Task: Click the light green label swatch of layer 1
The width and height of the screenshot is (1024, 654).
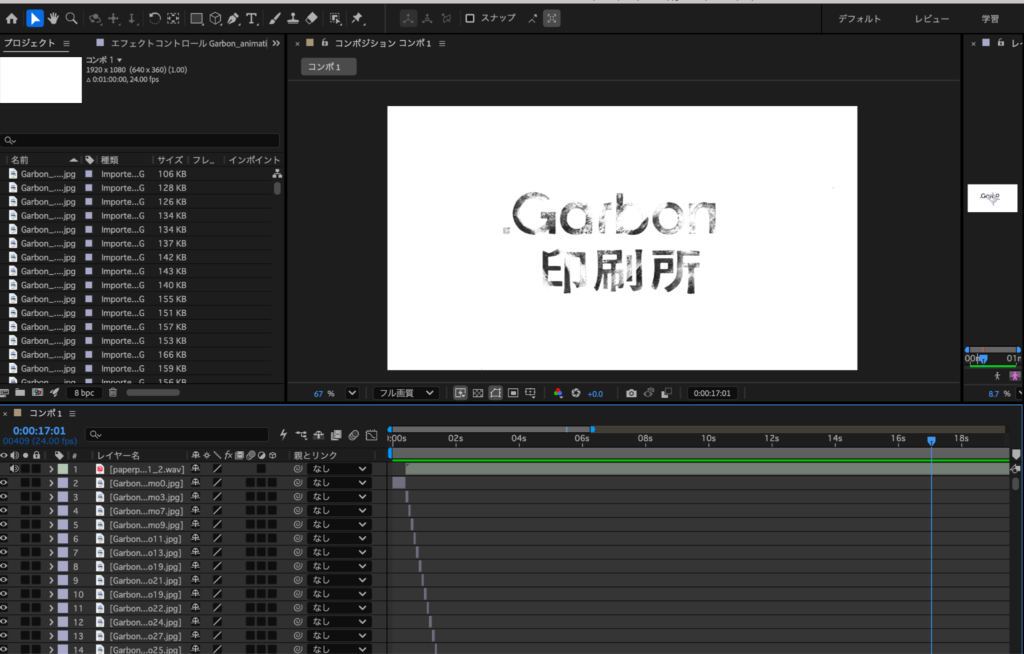Action: pyautogui.click(x=63, y=469)
